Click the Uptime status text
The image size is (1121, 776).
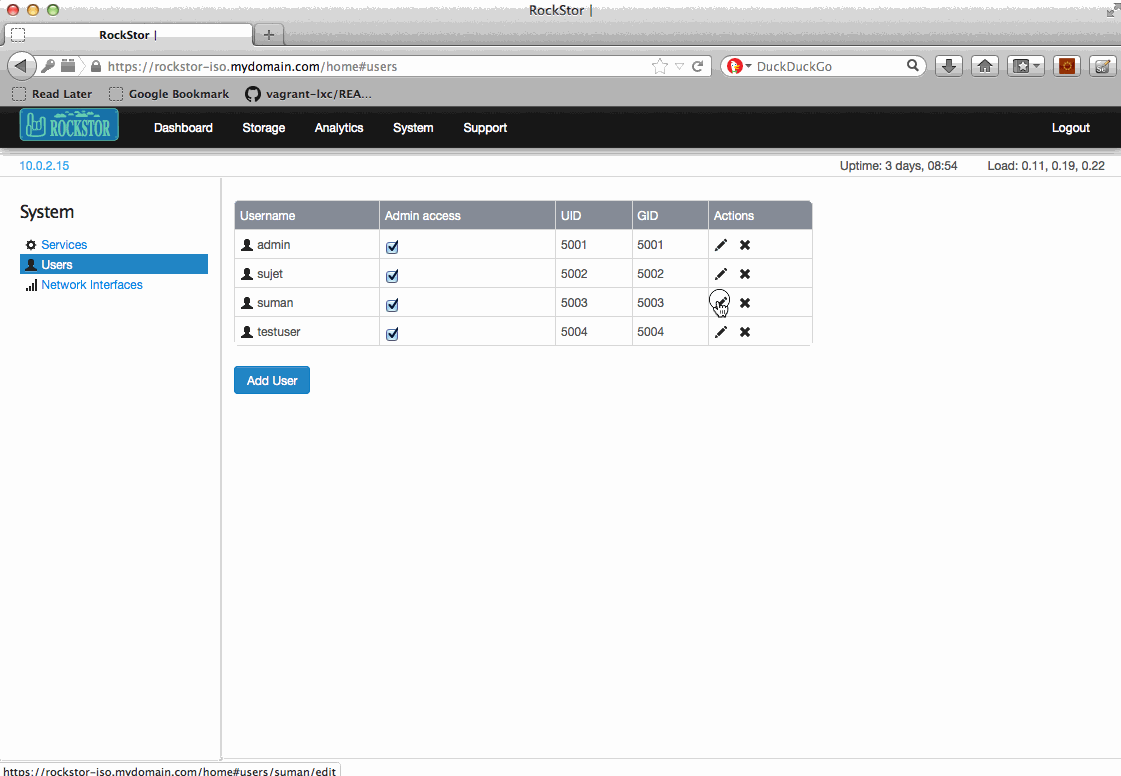tap(899, 166)
